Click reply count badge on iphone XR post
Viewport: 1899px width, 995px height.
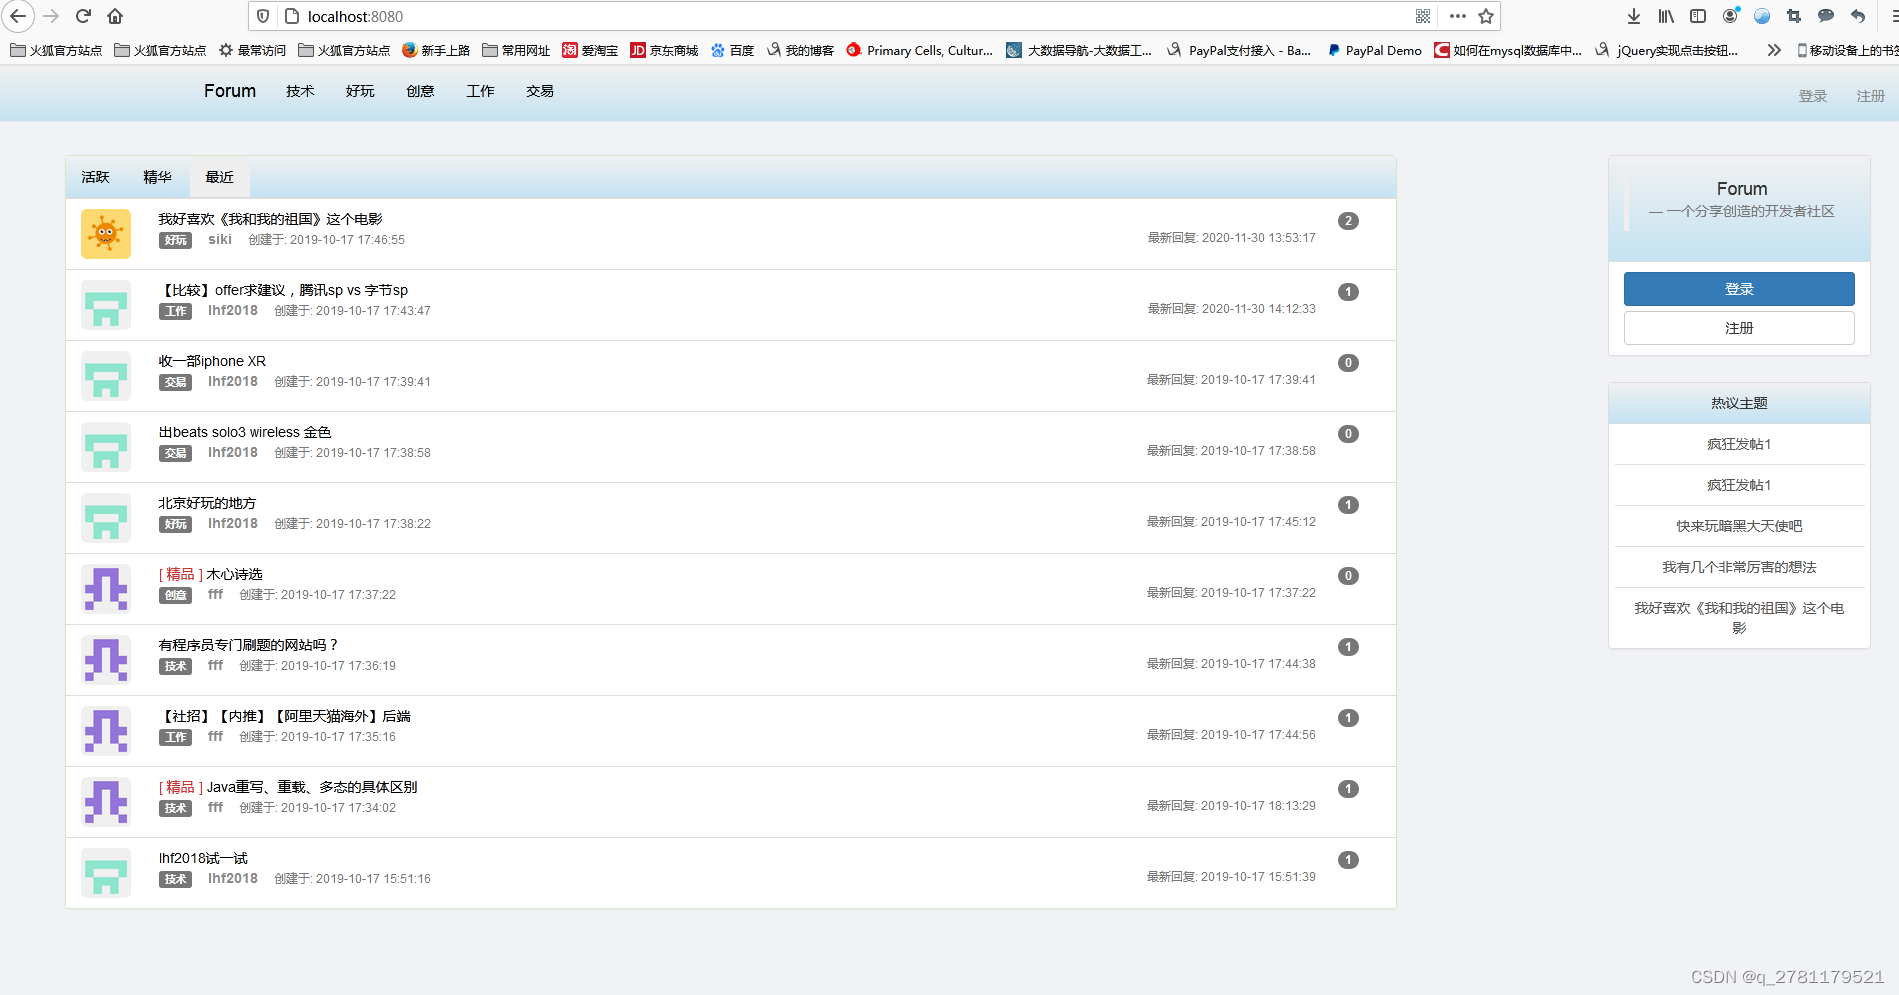pyautogui.click(x=1348, y=363)
